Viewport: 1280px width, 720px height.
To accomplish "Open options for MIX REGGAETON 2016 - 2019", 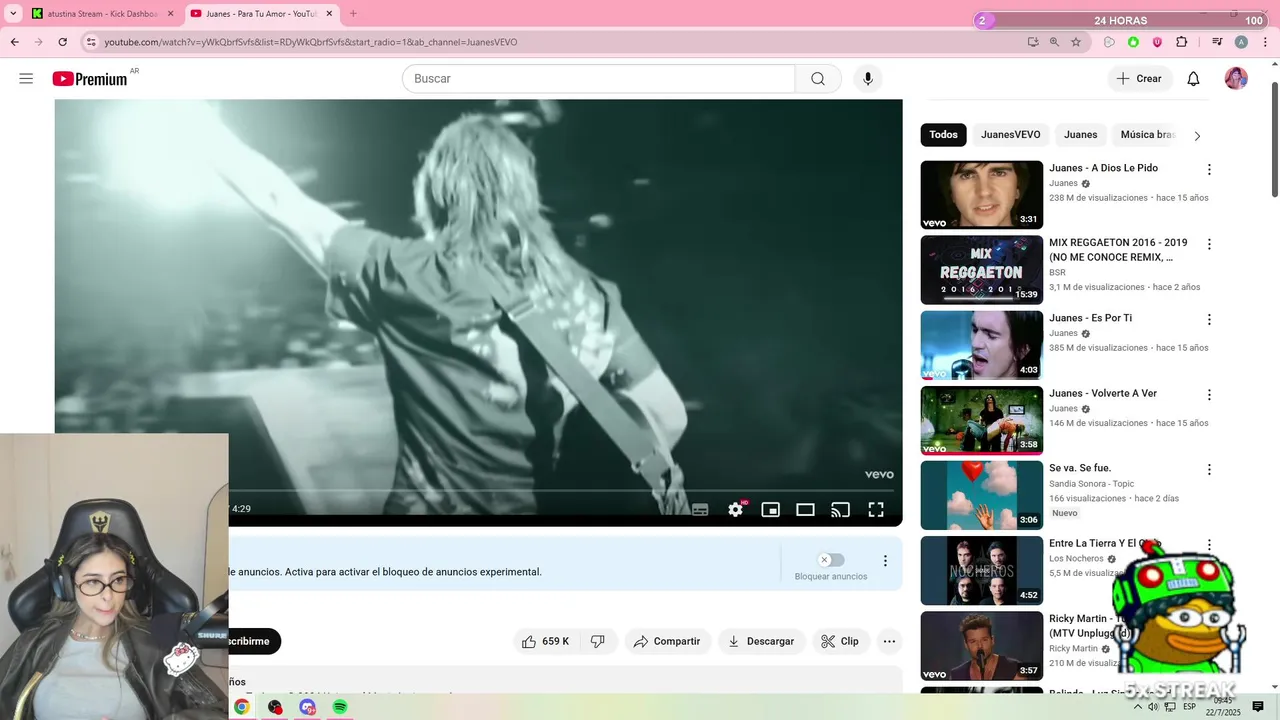I will coord(1209,244).
